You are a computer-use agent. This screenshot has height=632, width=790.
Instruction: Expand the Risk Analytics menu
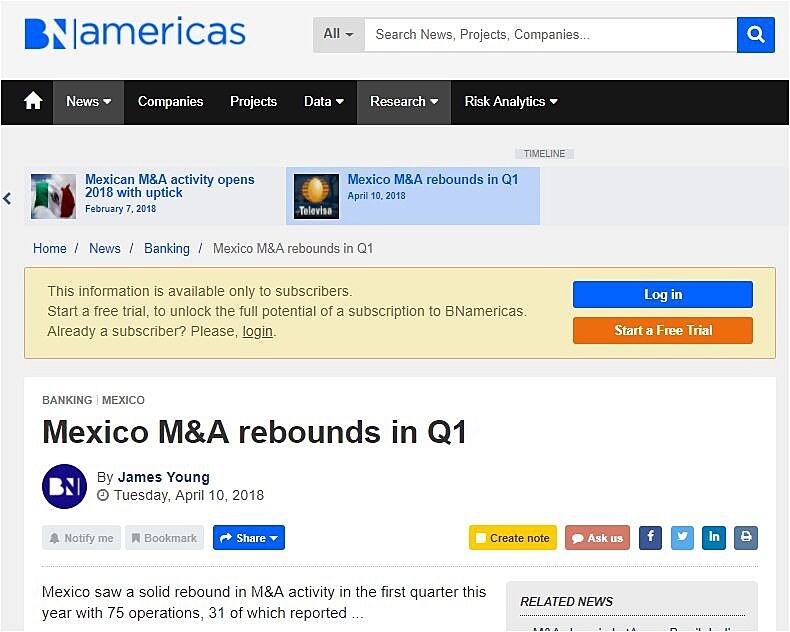pyautogui.click(x=511, y=102)
